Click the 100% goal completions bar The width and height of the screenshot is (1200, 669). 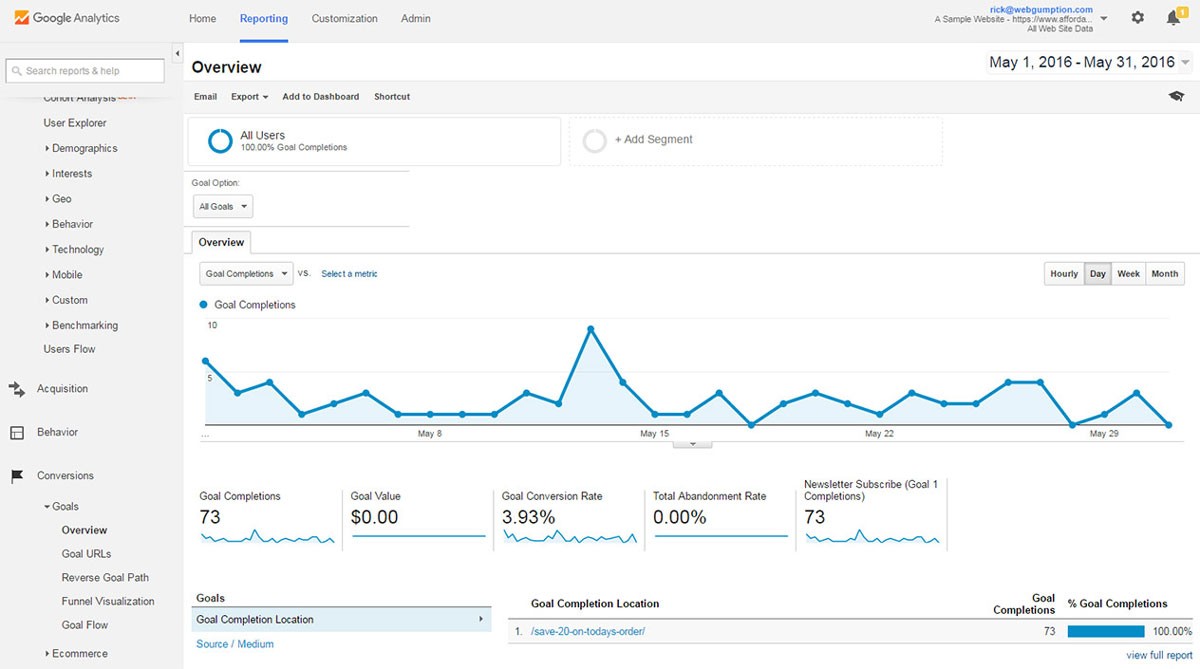point(1106,631)
